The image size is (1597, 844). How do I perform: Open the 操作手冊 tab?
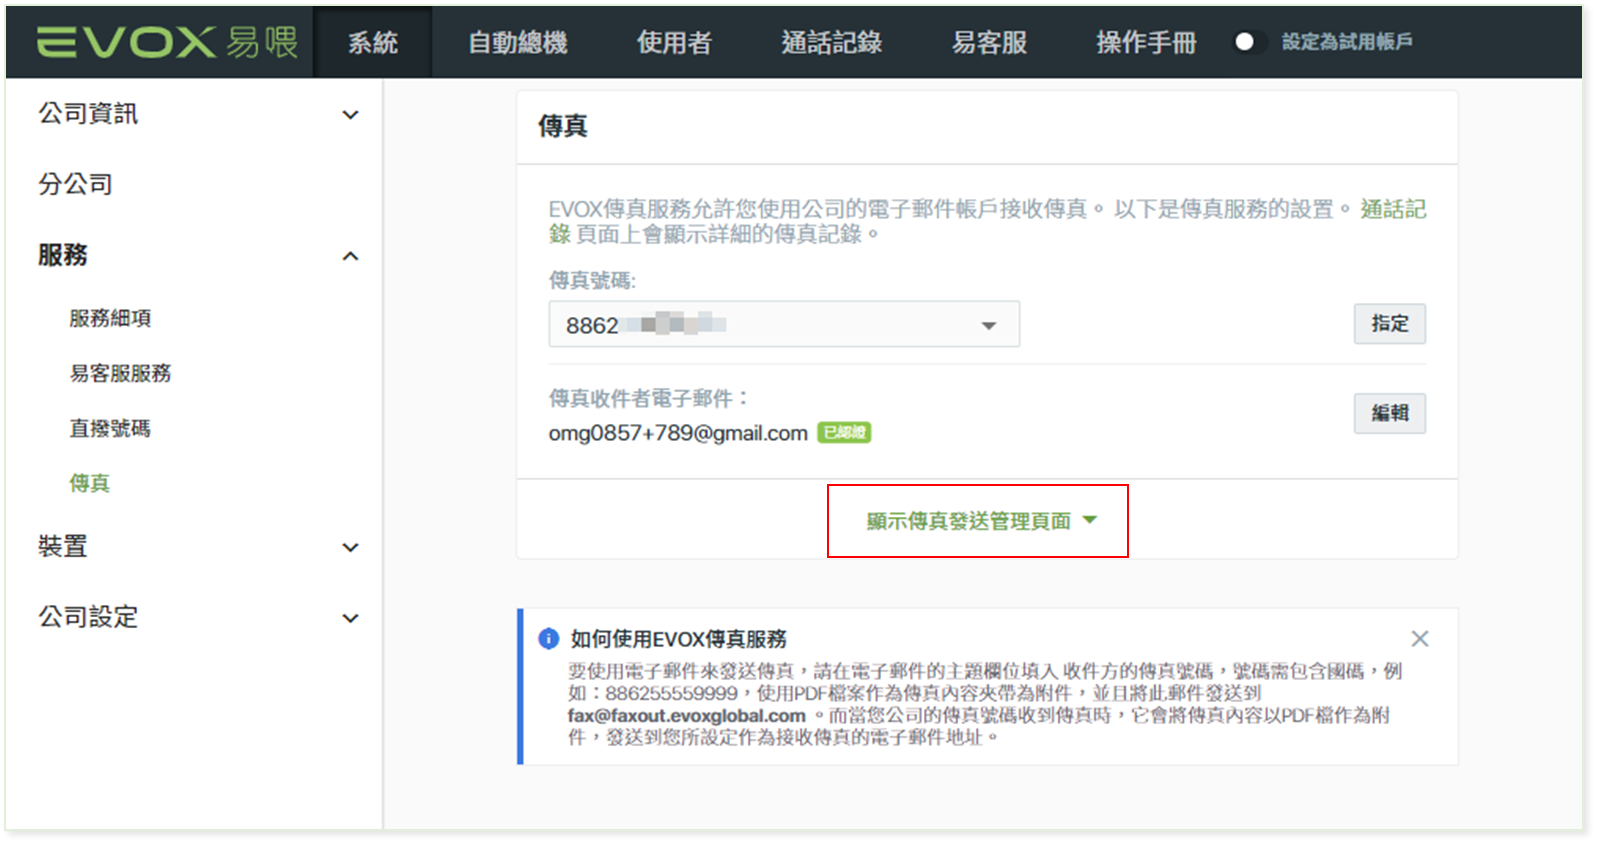tap(1146, 42)
